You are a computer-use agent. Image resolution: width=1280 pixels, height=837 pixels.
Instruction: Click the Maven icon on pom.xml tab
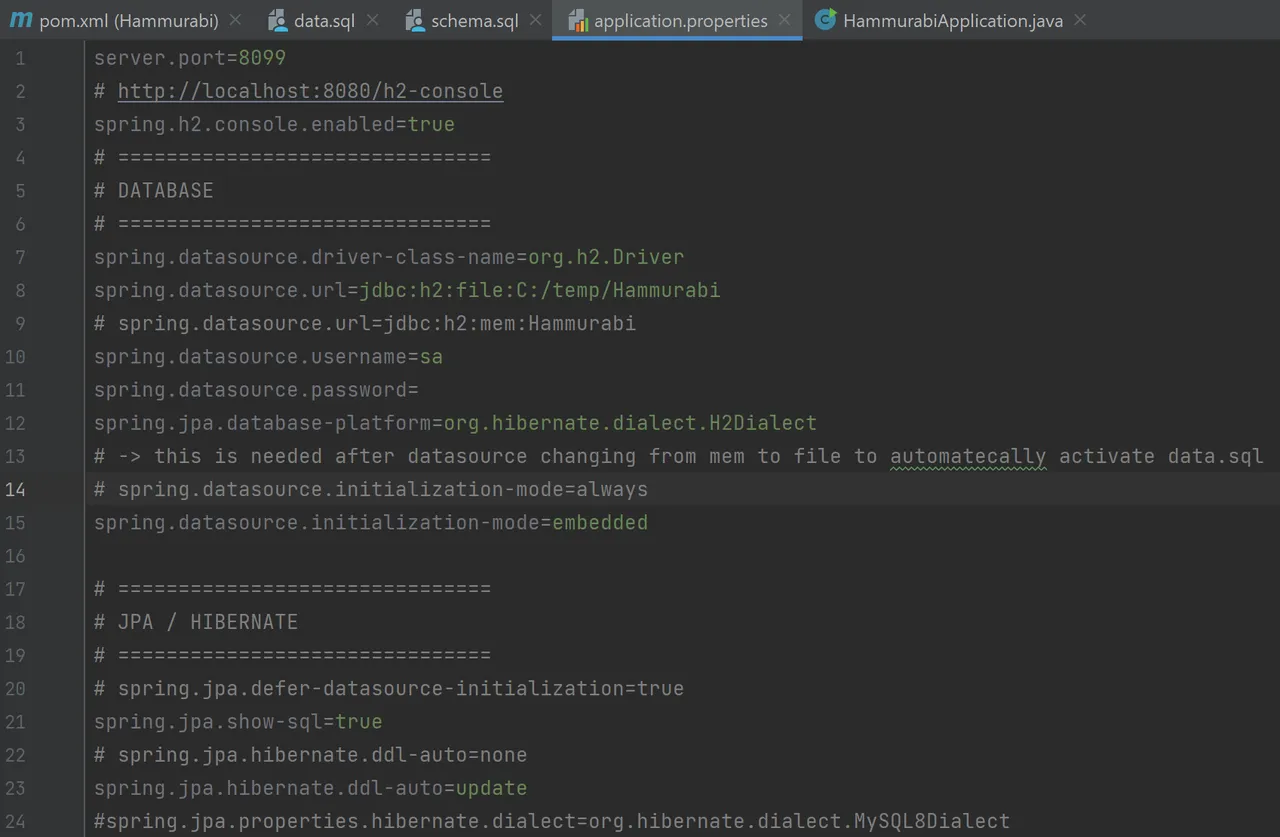[20, 20]
